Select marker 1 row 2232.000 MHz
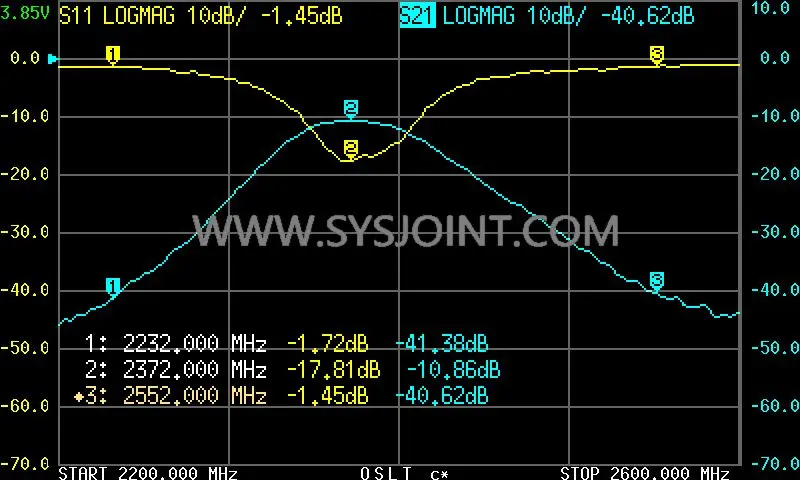Viewport: 800px width, 480px height. point(286,343)
